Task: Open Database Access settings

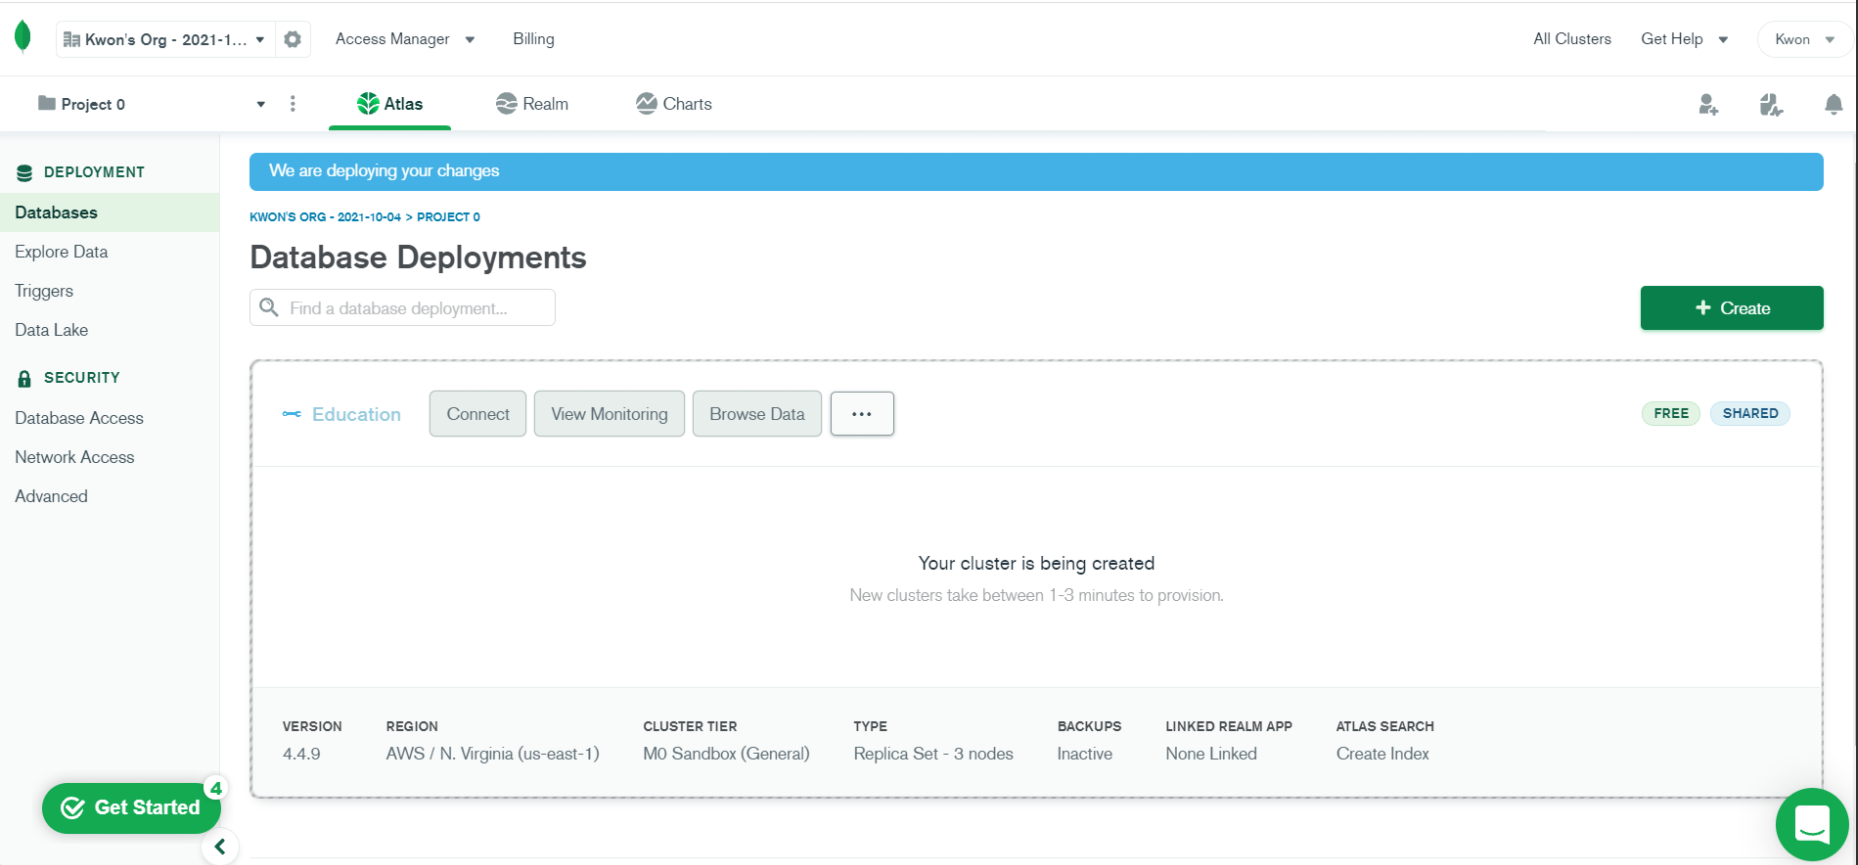Action: pyautogui.click(x=79, y=418)
